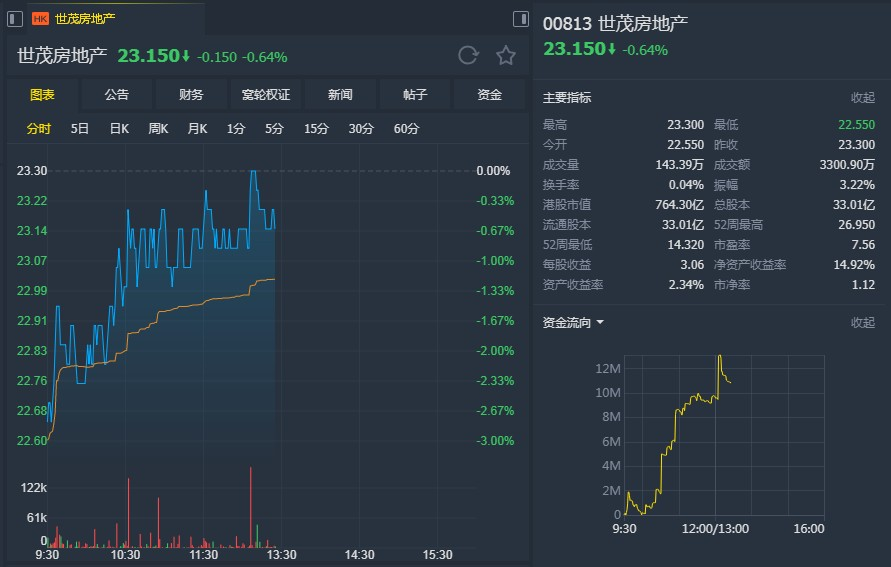
Task: Toggle the right sidebar panel icon
Action: (520, 19)
